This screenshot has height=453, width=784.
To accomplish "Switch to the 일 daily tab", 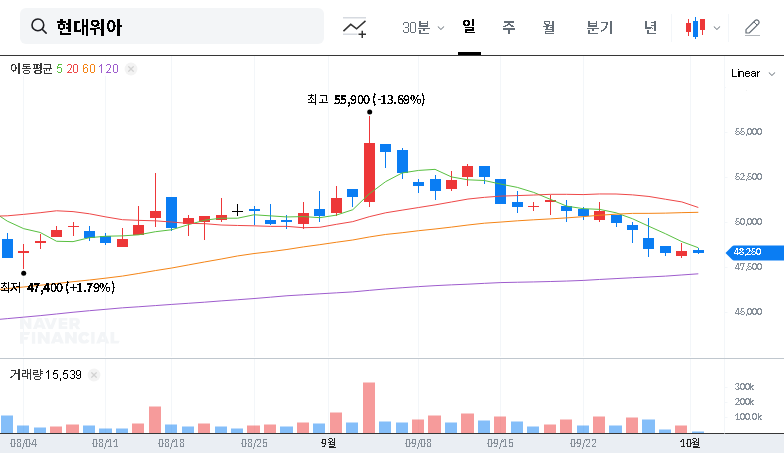I will (469, 27).
